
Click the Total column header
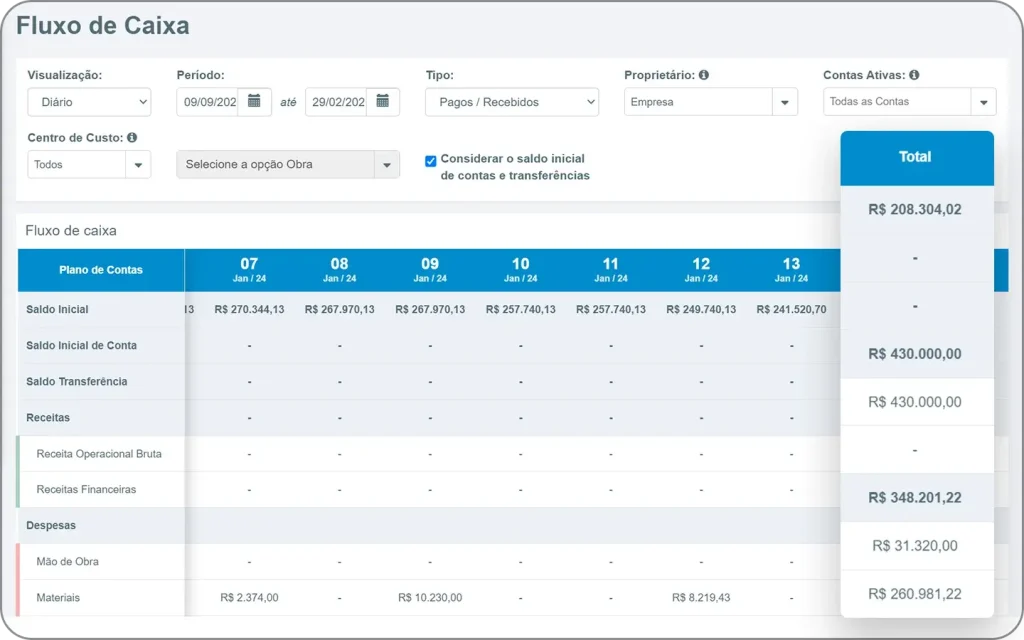coord(915,157)
